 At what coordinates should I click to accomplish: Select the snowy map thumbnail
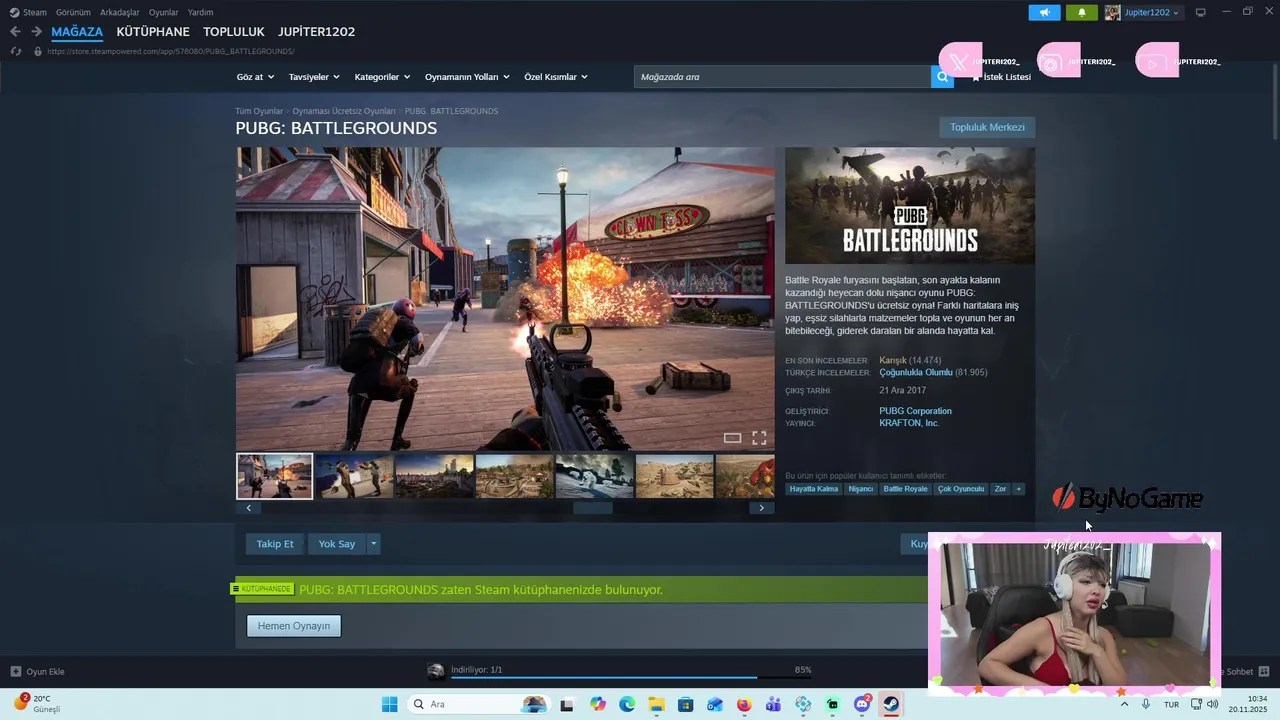point(595,476)
